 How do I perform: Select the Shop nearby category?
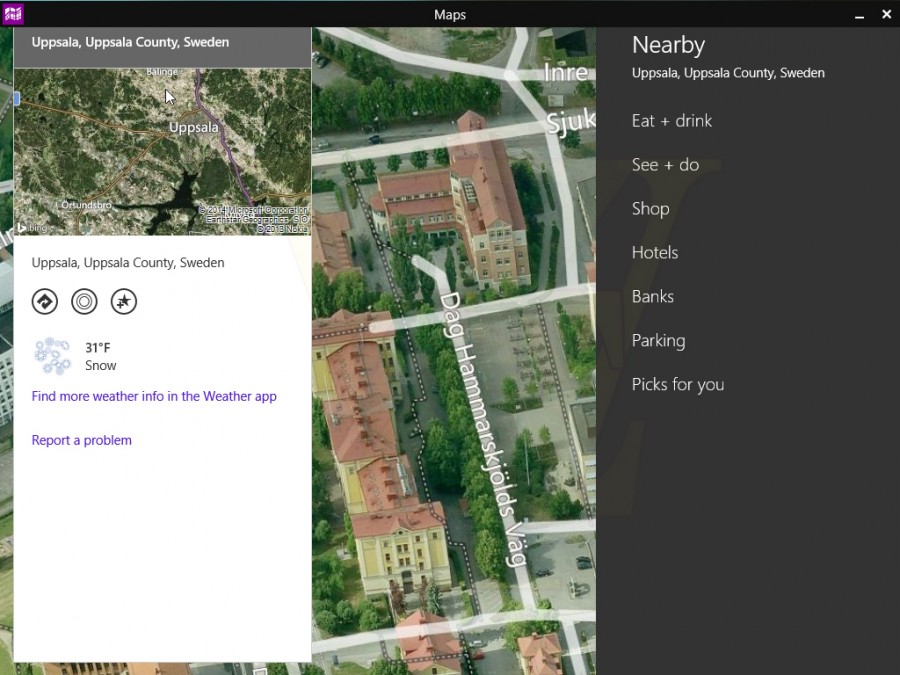[650, 209]
